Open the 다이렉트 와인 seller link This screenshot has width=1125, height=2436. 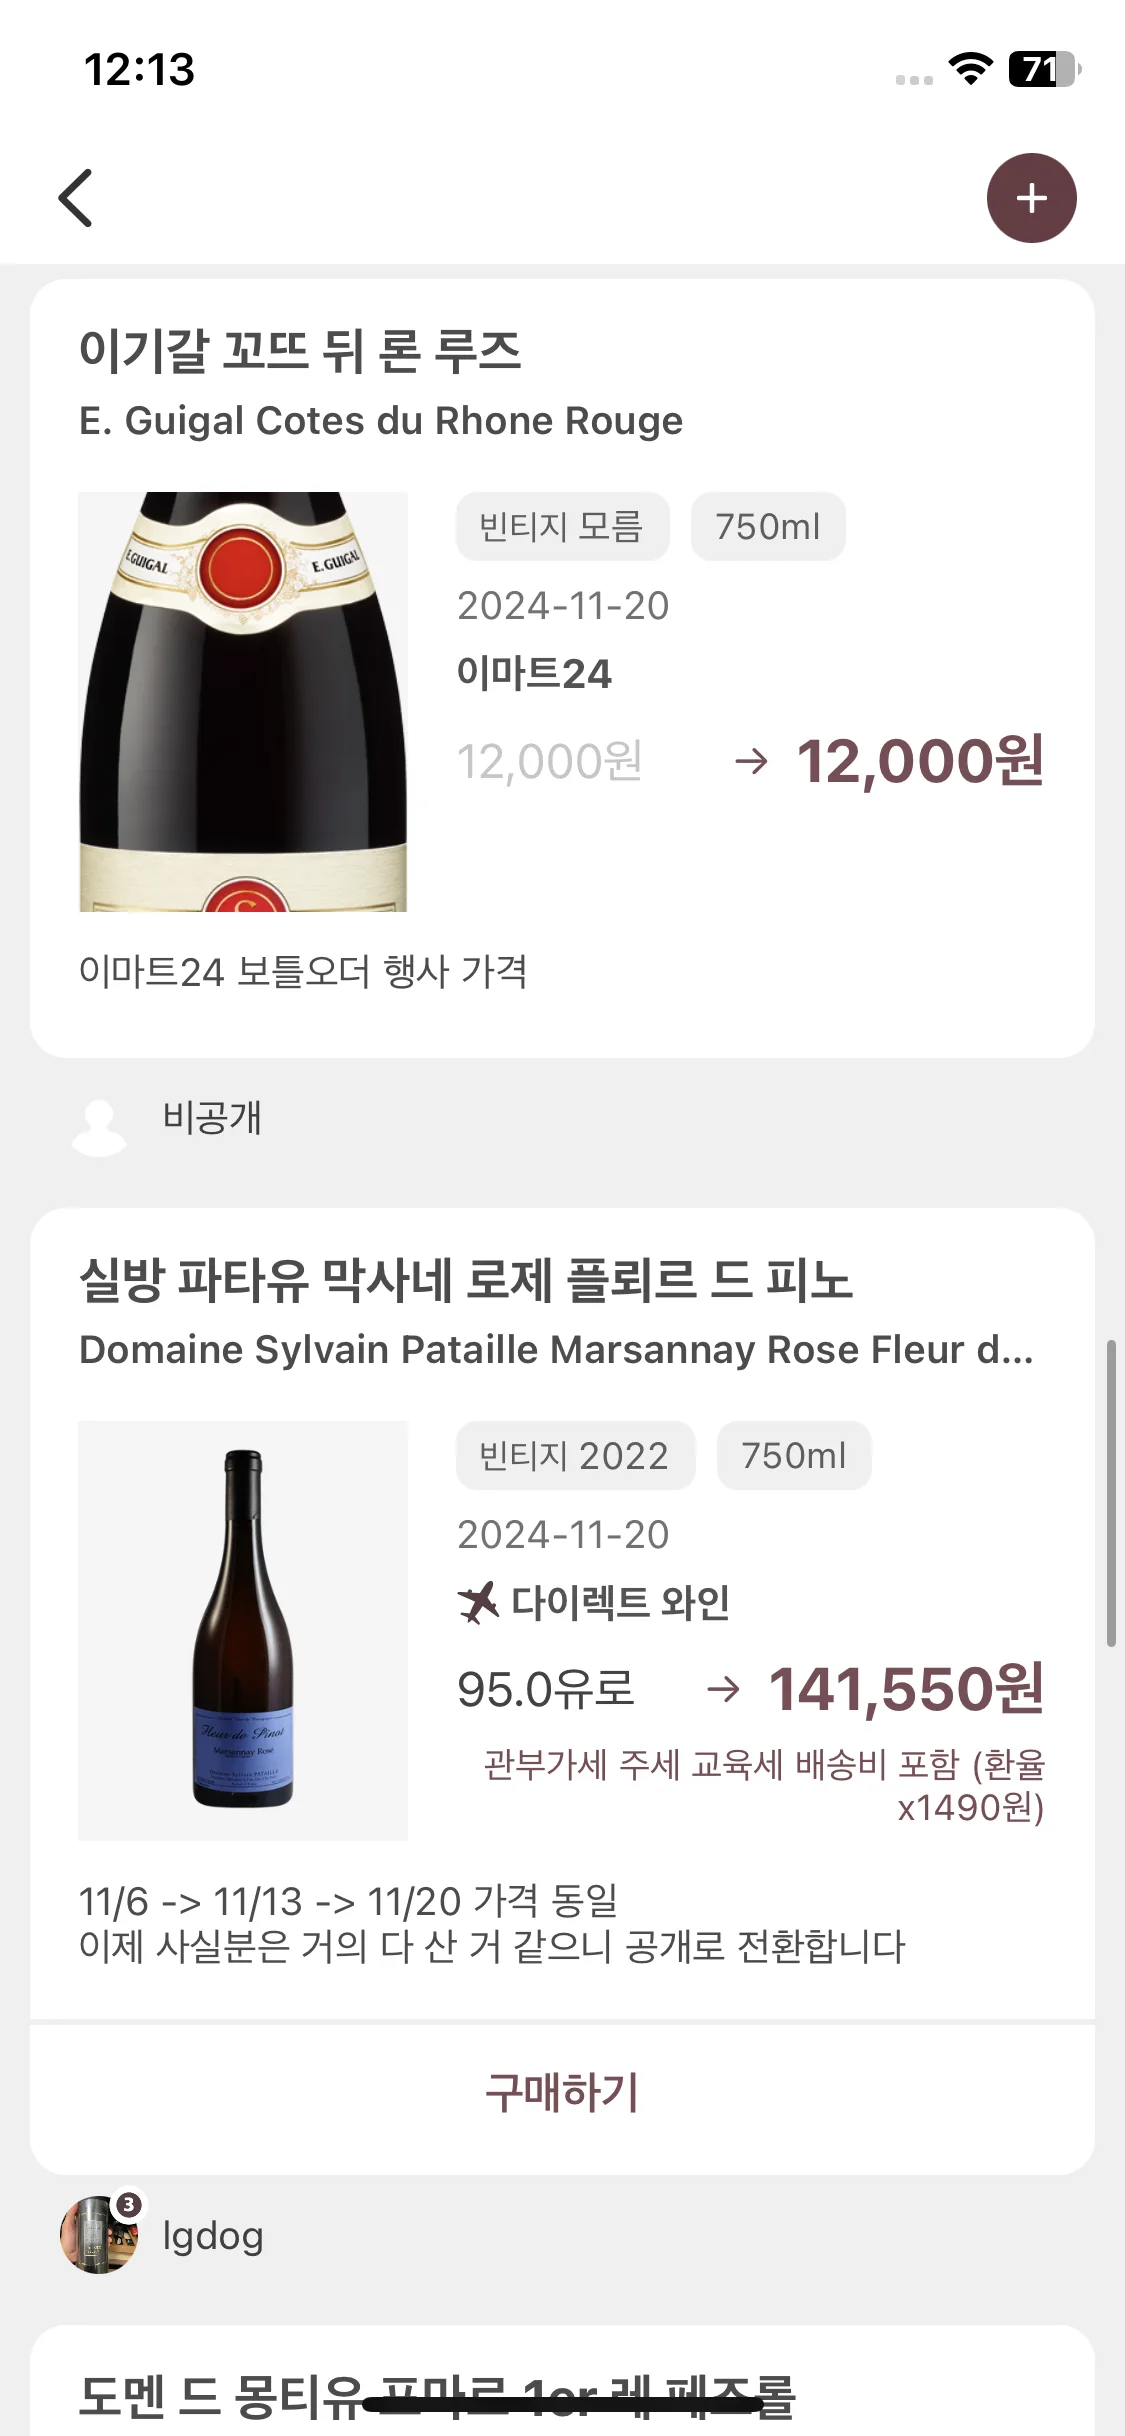click(620, 1603)
